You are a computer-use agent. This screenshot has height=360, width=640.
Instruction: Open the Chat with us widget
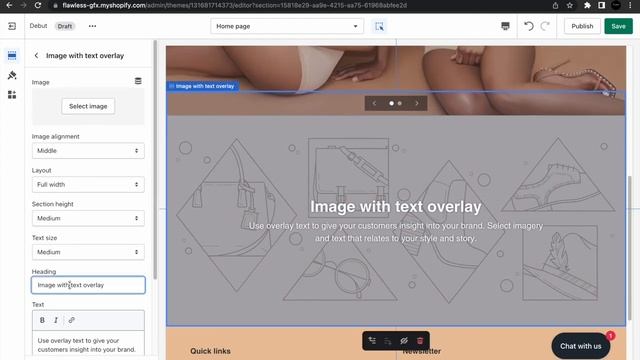[580, 346]
